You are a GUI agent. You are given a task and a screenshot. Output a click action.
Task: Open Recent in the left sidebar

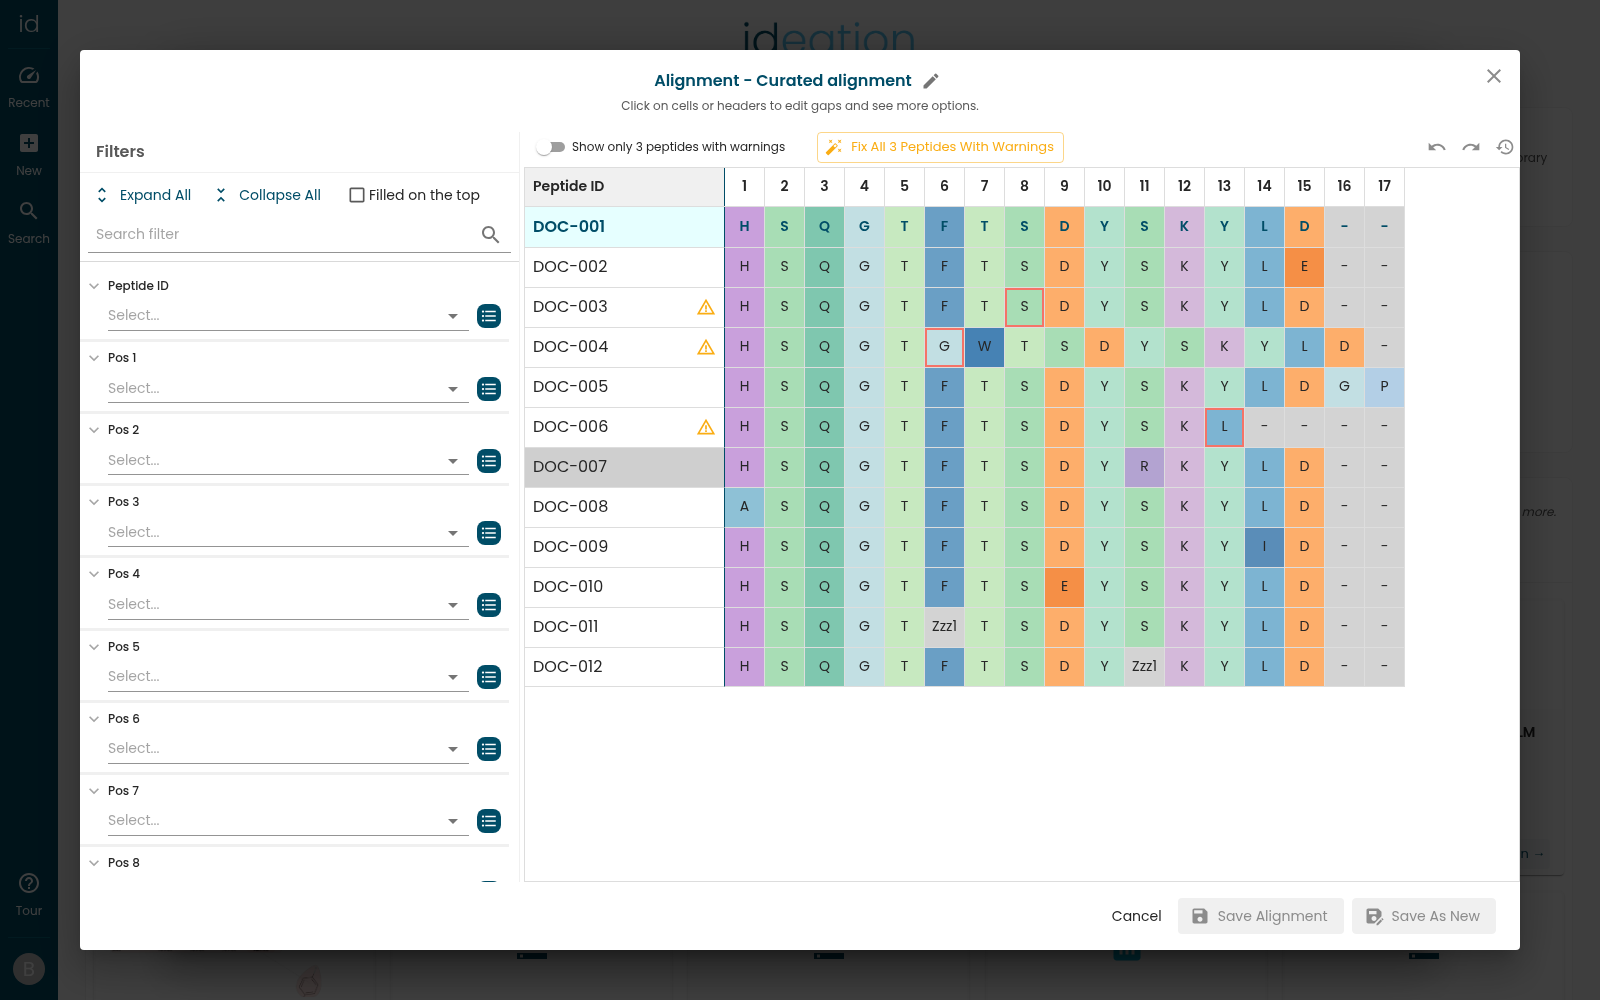(29, 87)
